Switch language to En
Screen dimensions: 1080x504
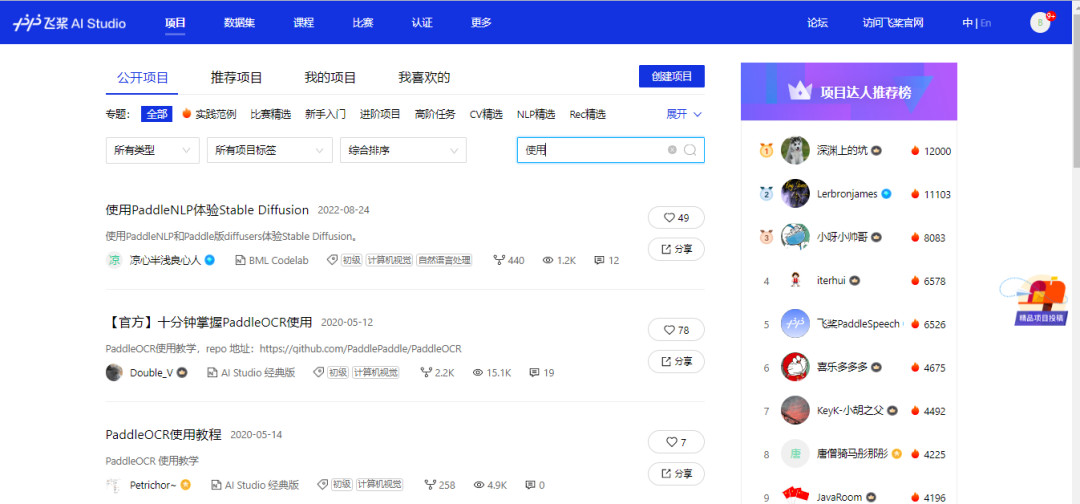coord(986,23)
